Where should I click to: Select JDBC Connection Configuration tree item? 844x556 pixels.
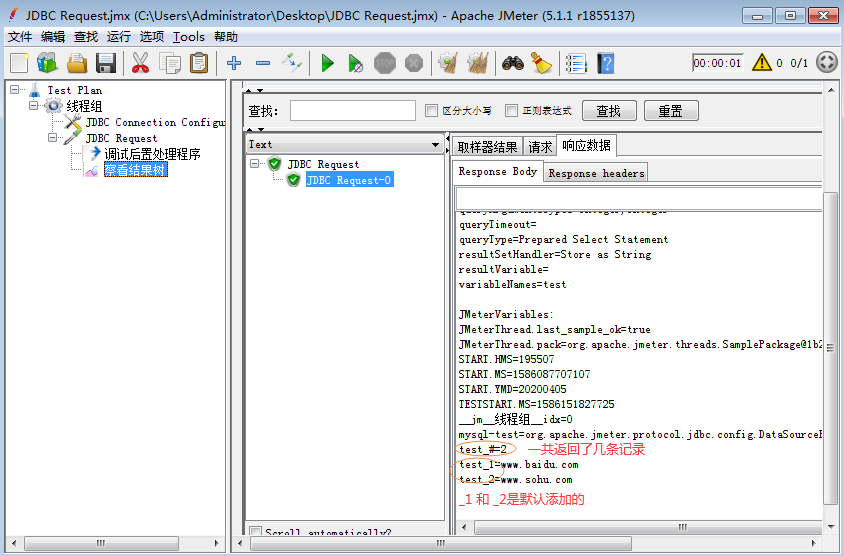144,122
